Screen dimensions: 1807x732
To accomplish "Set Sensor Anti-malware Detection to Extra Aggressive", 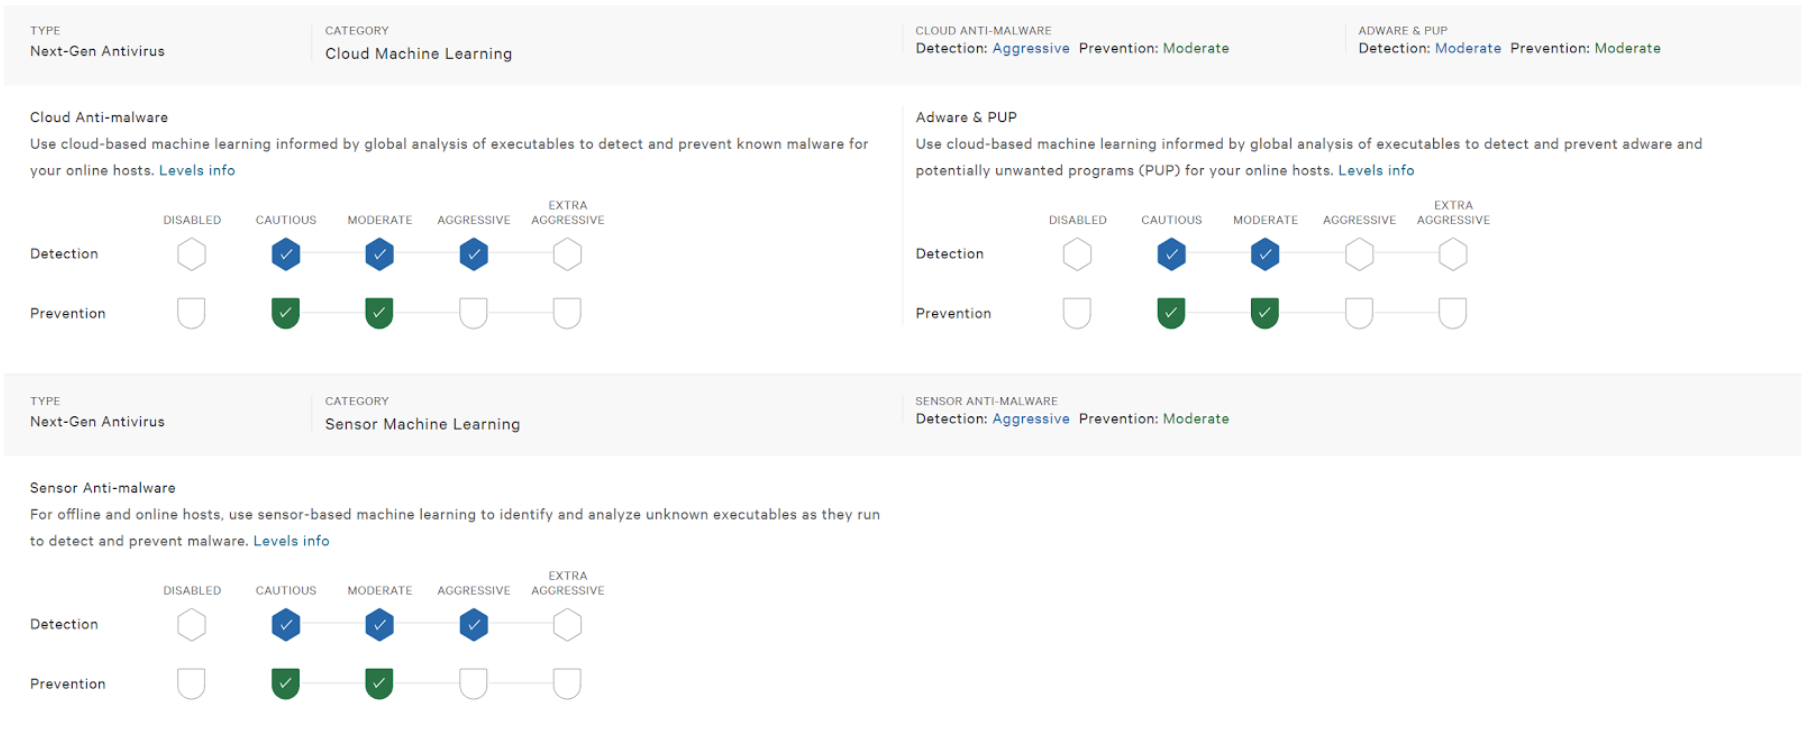I will pyautogui.click(x=567, y=625).
